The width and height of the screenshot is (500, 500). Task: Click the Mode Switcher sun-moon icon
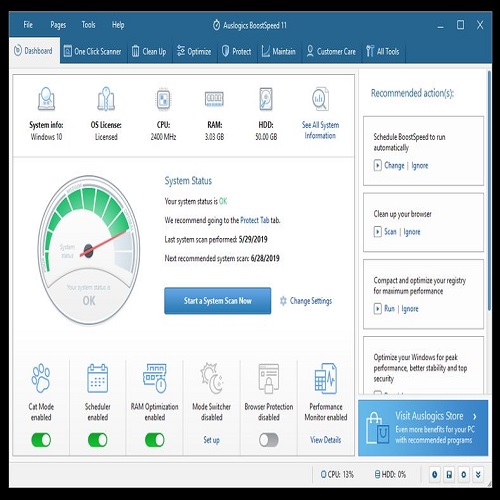(212, 378)
